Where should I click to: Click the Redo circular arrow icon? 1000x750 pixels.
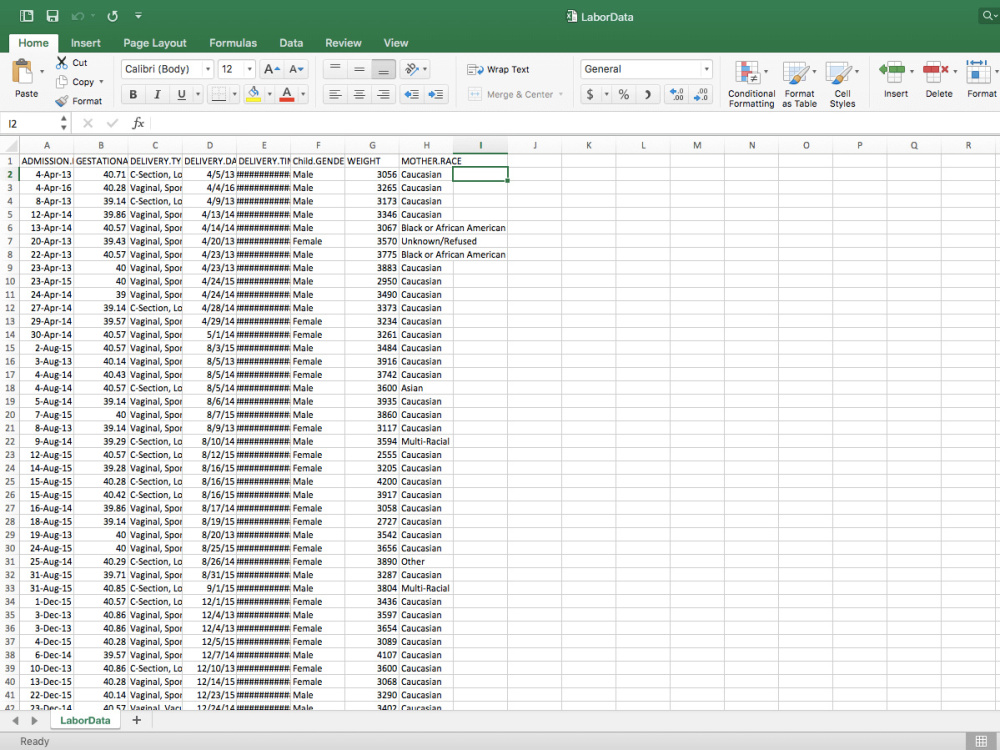(x=112, y=16)
